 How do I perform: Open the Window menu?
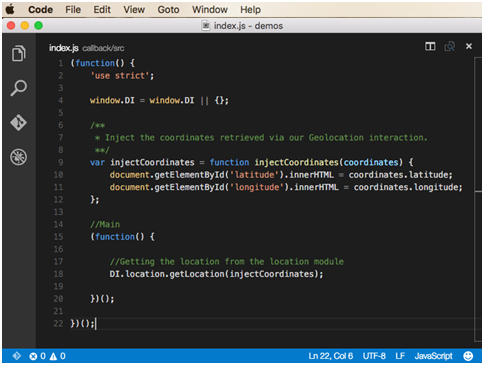(210, 10)
